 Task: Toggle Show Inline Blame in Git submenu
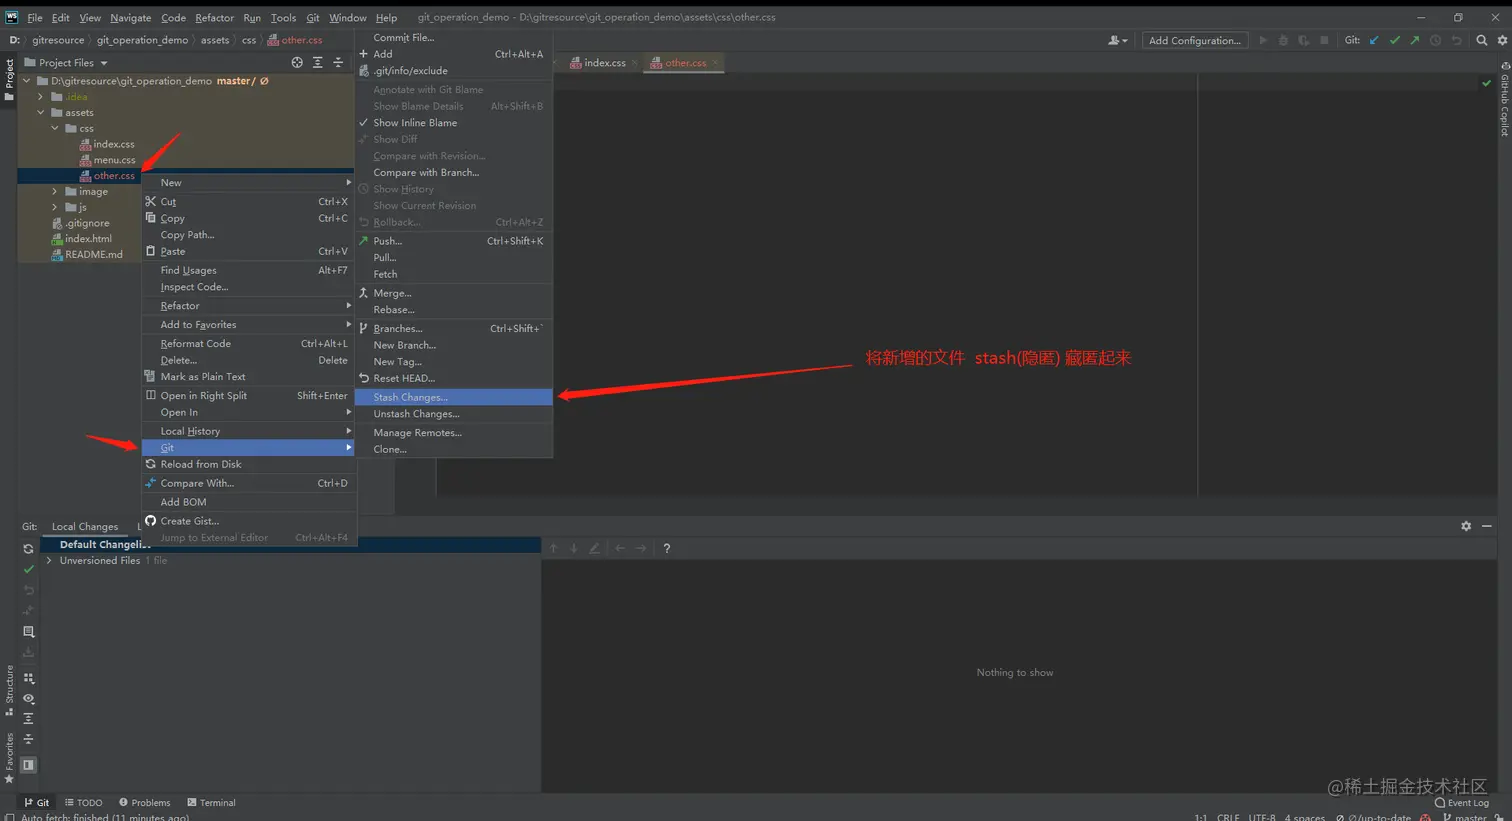pos(453,123)
